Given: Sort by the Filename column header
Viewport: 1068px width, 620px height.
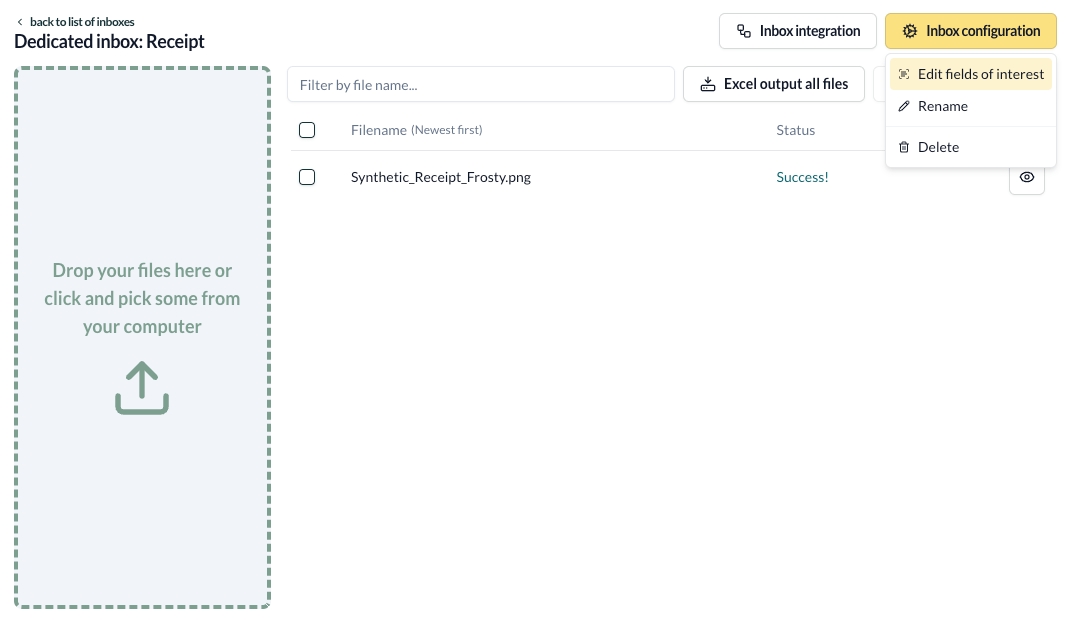Looking at the screenshot, I should coord(378,130).
